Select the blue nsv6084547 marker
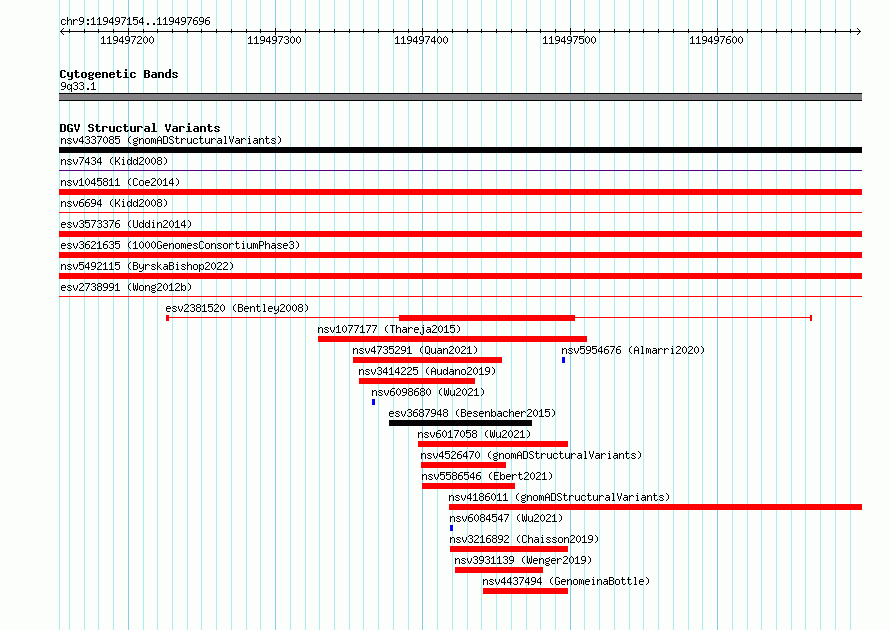Image resolution: width=890 pixels, height=630 pixels. tap(451, 528)
